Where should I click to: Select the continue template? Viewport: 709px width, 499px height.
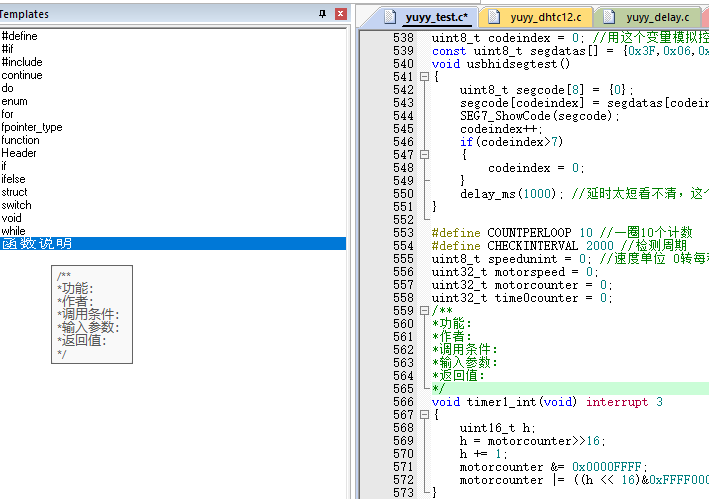(173, 75)
